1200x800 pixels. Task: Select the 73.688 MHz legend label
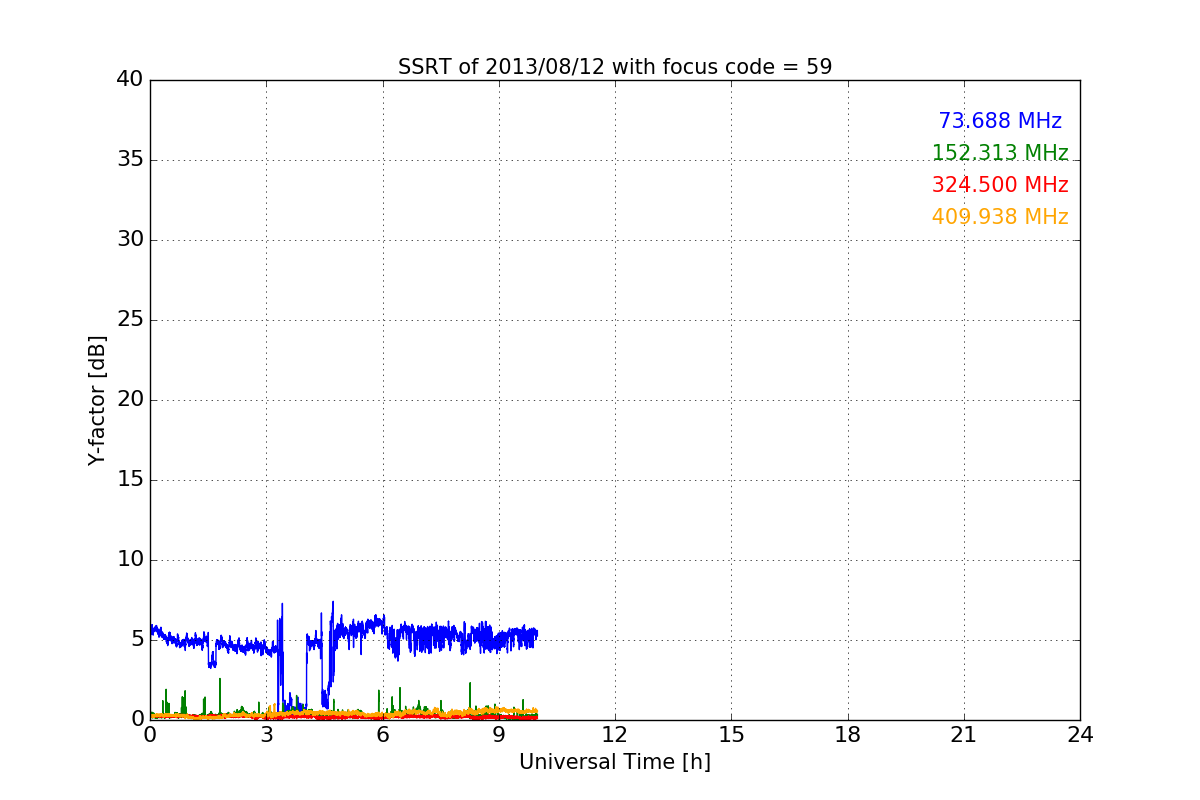tap(1000, 121)
